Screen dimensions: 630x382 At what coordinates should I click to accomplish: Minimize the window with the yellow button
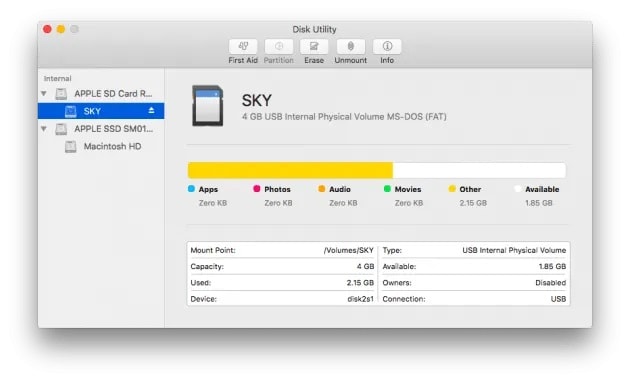(61, 29)
